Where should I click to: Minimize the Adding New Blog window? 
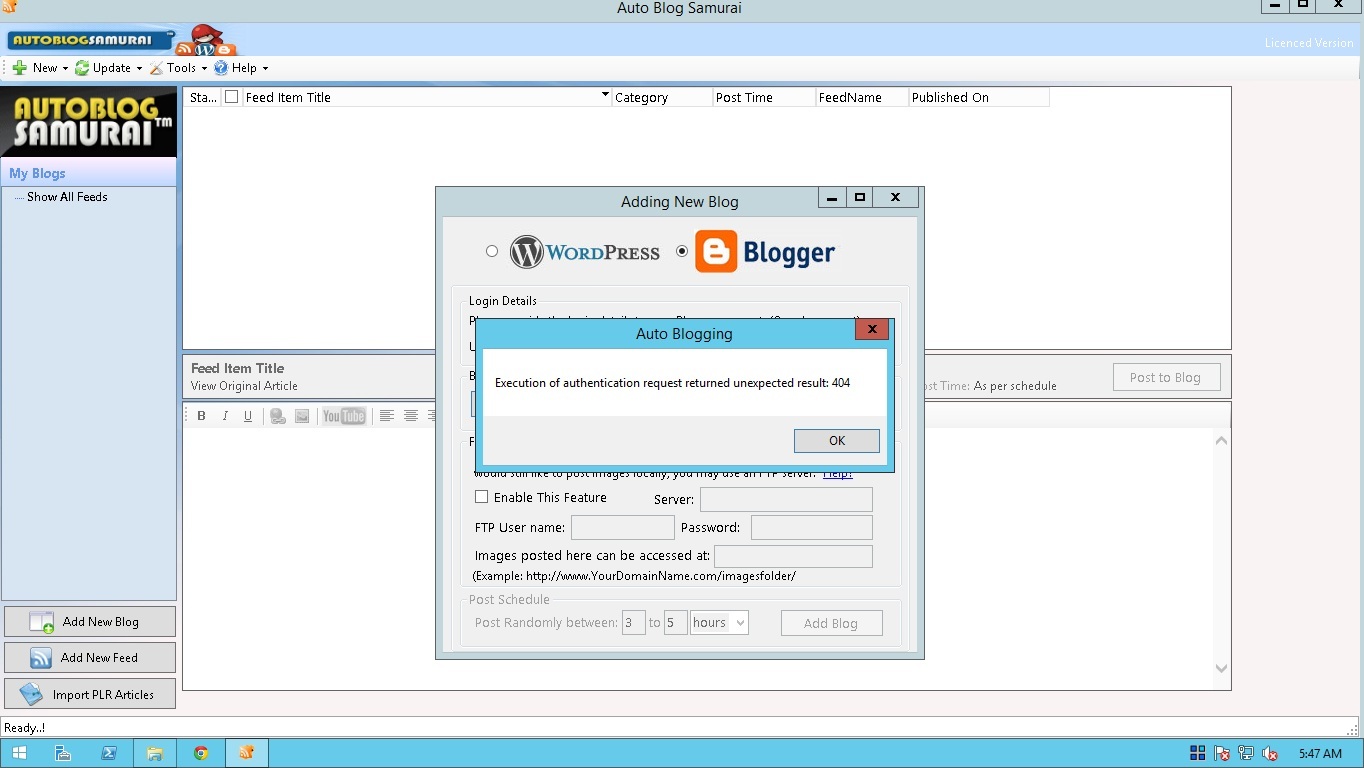832,197
